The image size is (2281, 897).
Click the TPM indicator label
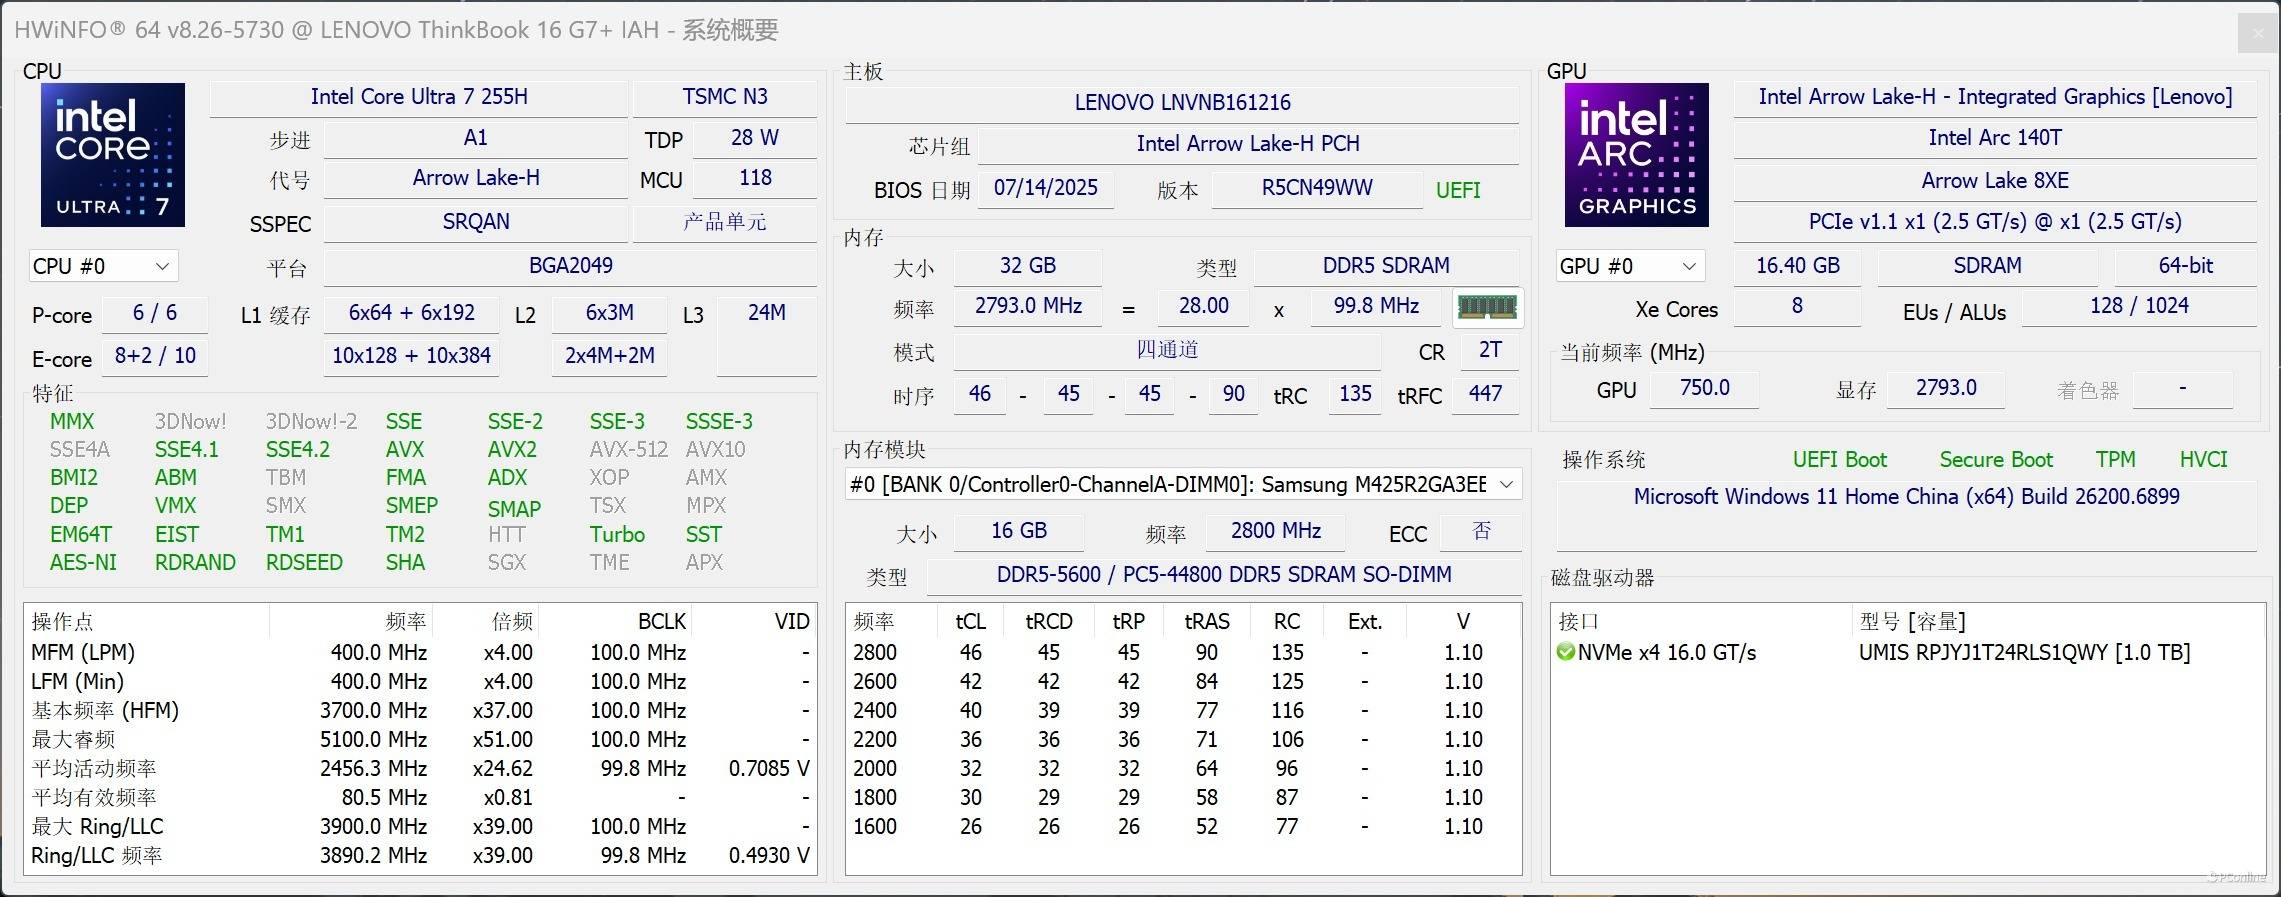tap(2114, 460)
